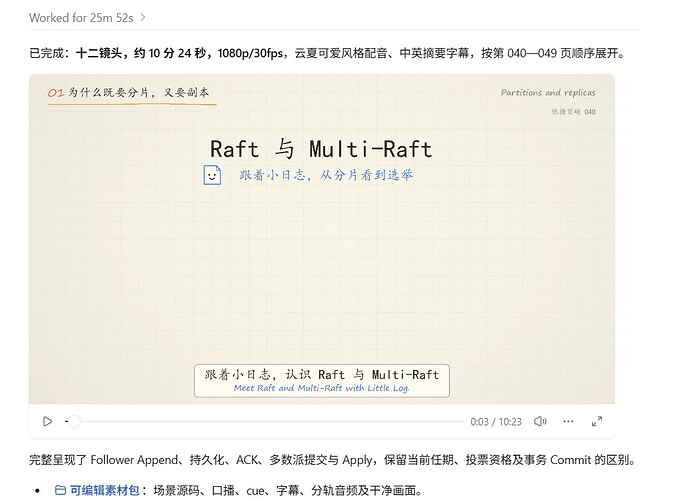Mute the video with the speaker icon
Screen dimensions: 683x500
click(x=540, y=422)
